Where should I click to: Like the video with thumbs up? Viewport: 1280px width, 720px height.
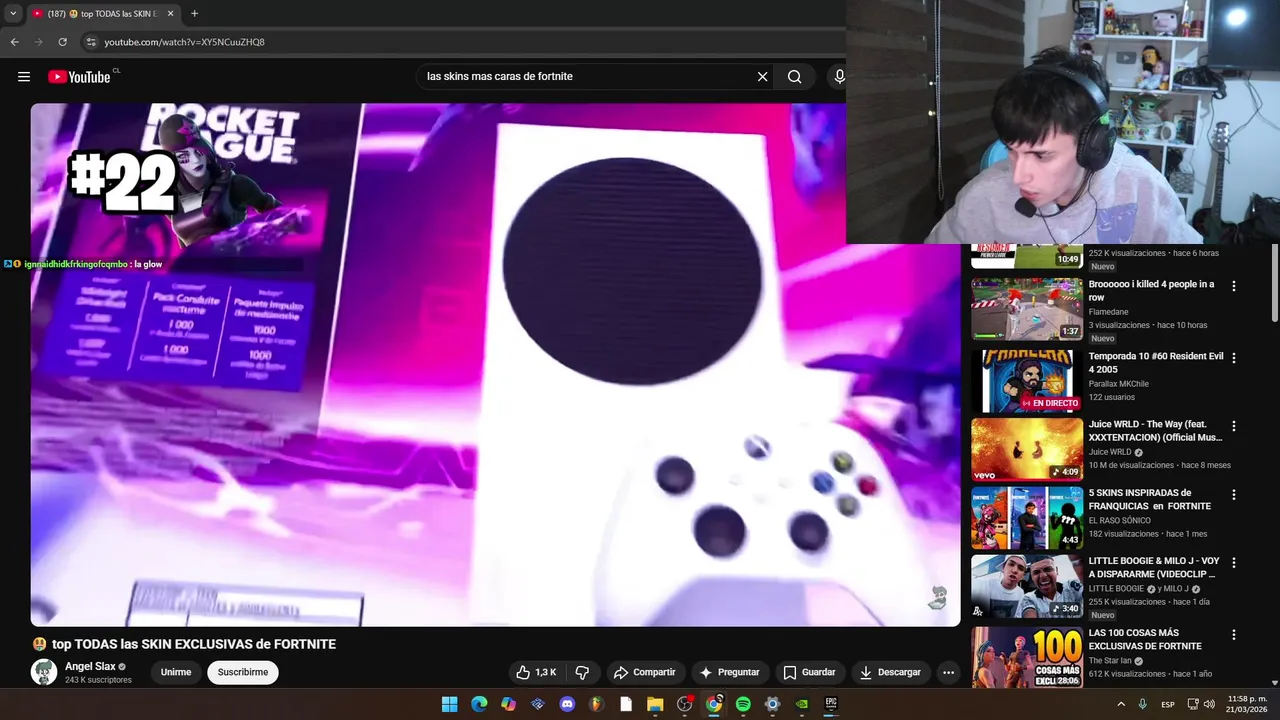[536, 673]
